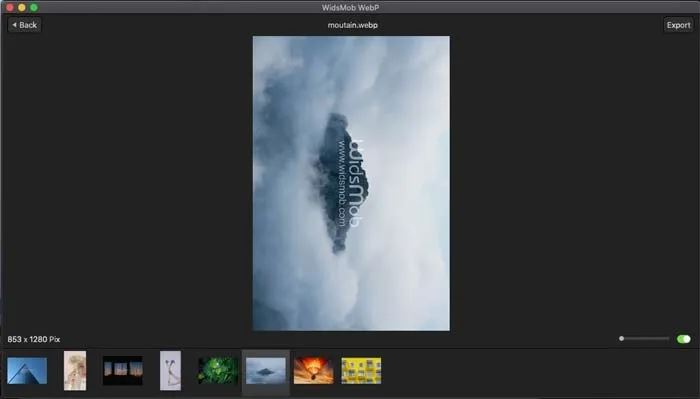
Task: Click the 853 x 1280 Pix dimensions label
Action: (34, 339)
